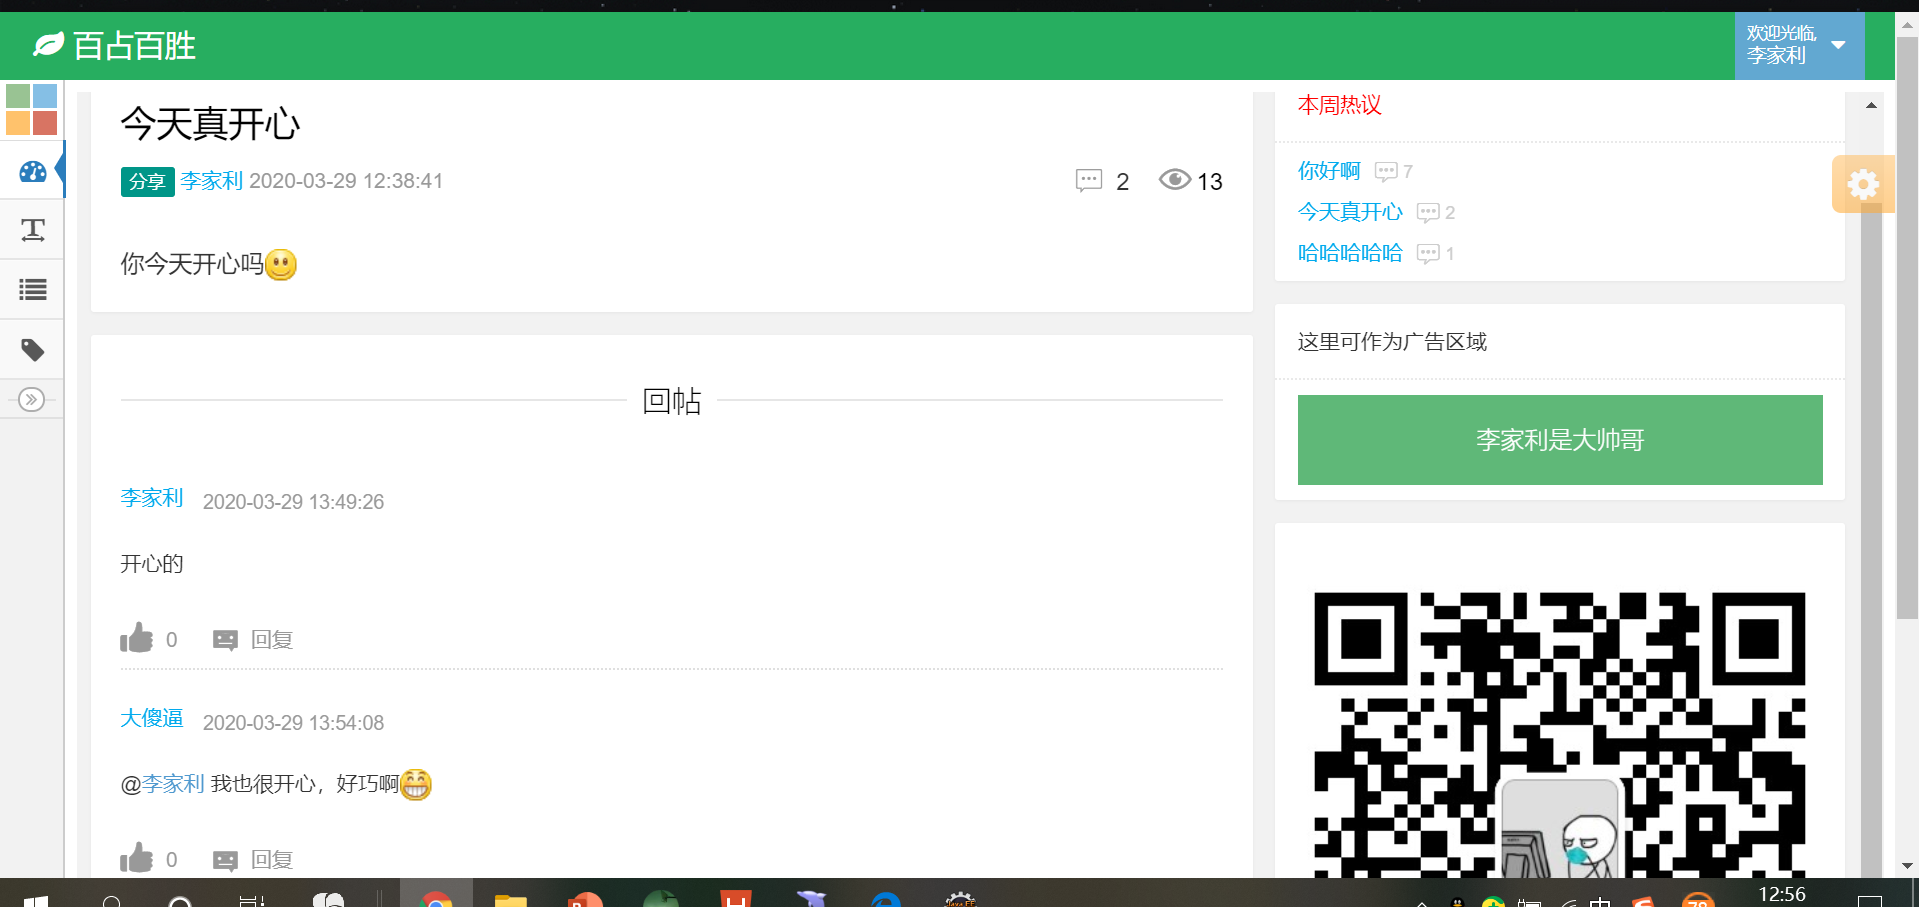This screenshot has height=907, width=1919.
Task: Click comment icon beside 你好啊
Action: tap(1386, 172)
